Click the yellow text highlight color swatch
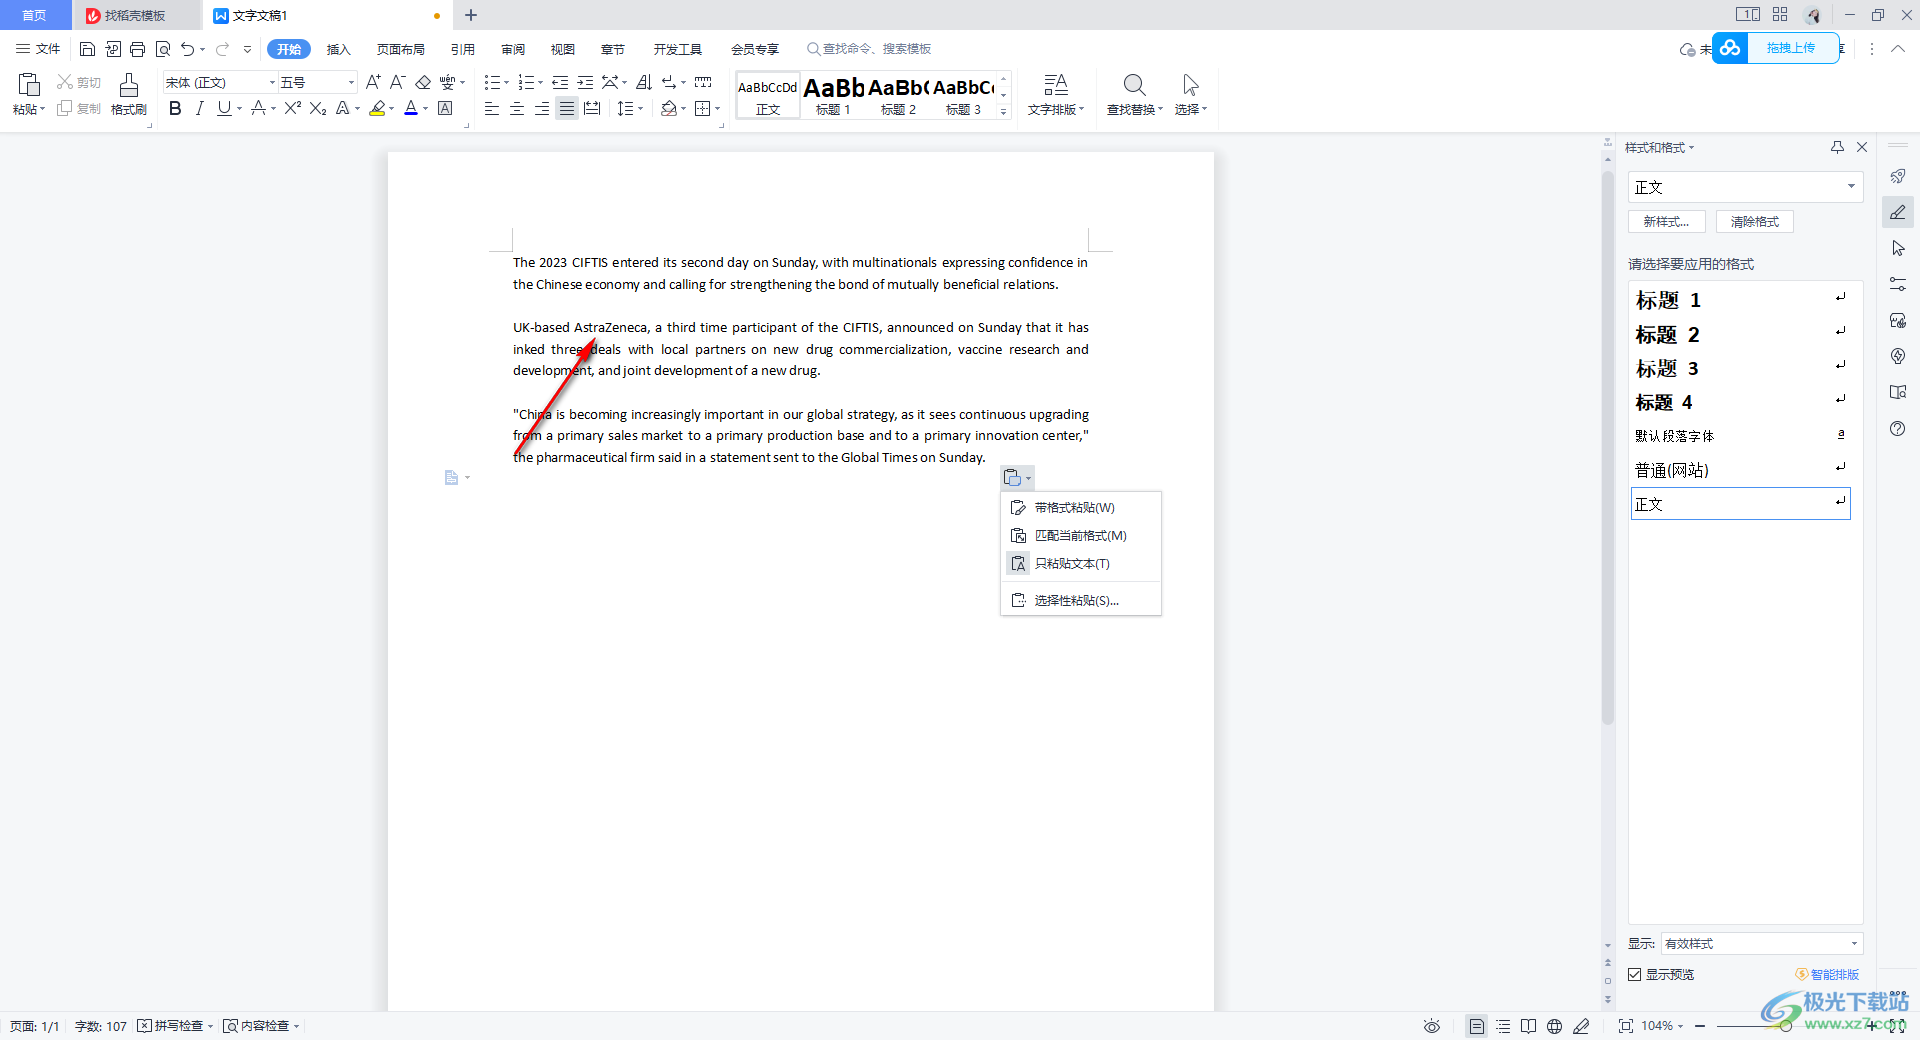1920x1040 pixels. [377, 108]
